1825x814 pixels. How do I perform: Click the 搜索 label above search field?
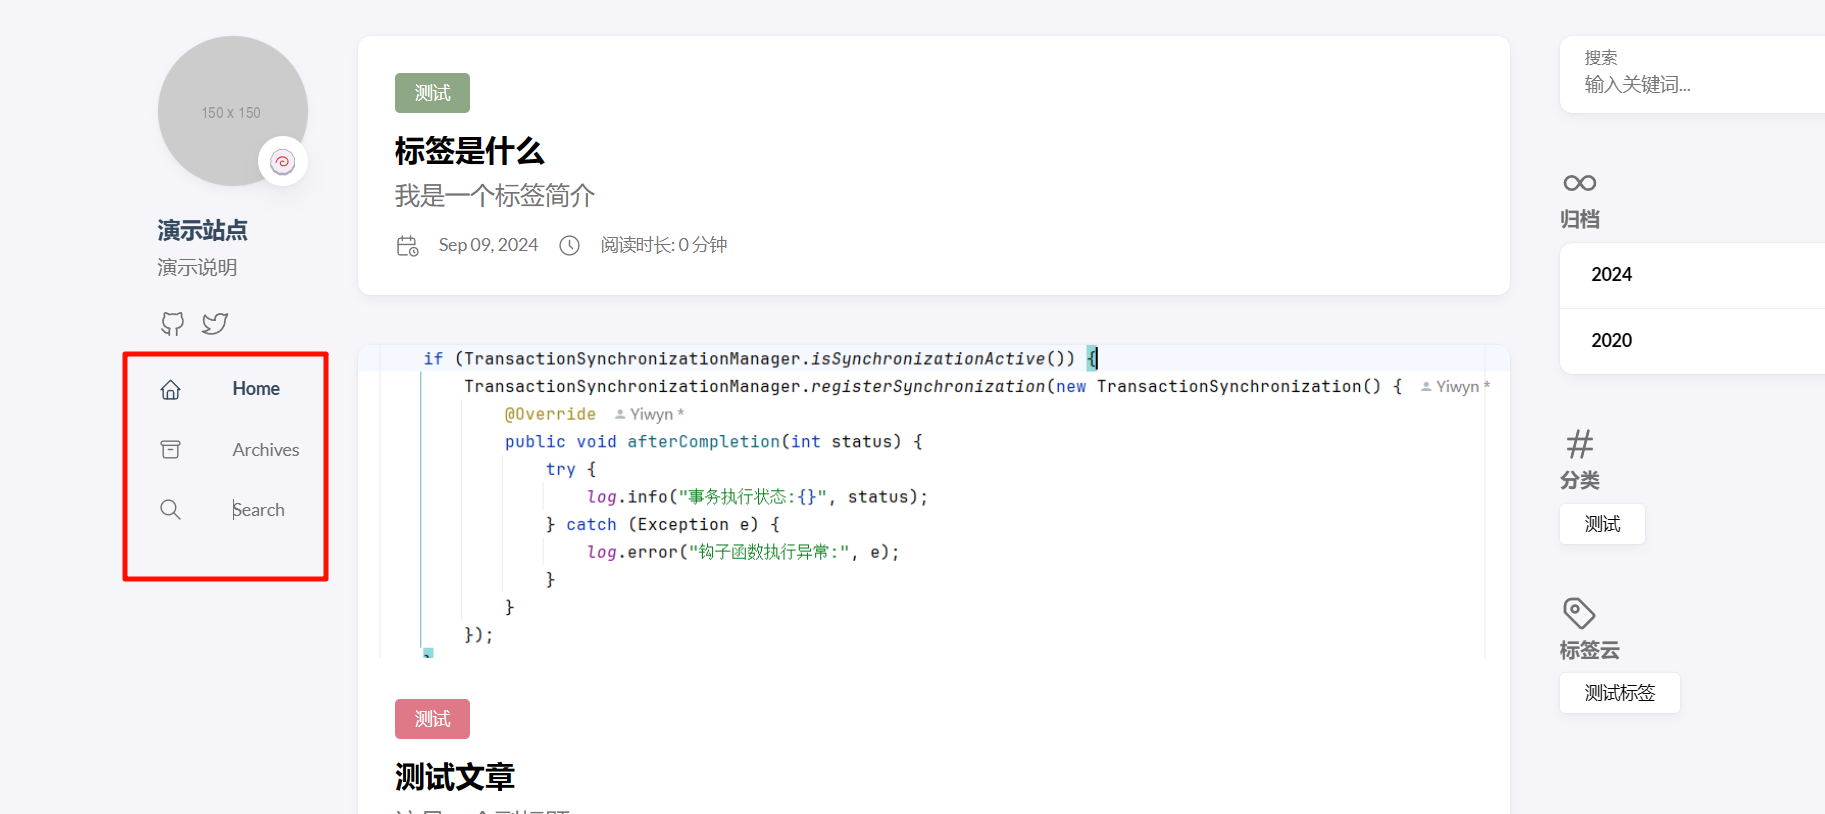pyautogui.click(x=1601, y=58)
